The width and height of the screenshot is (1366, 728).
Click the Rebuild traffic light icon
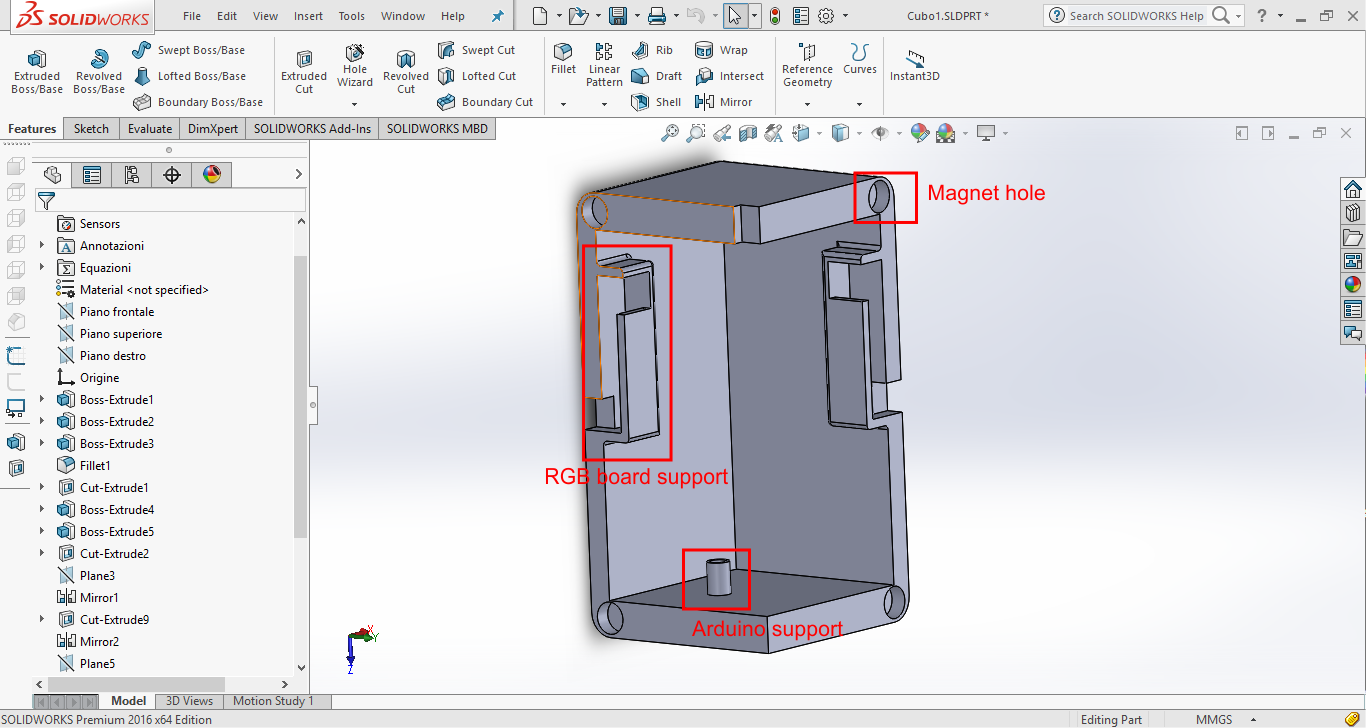click(775, 16)
